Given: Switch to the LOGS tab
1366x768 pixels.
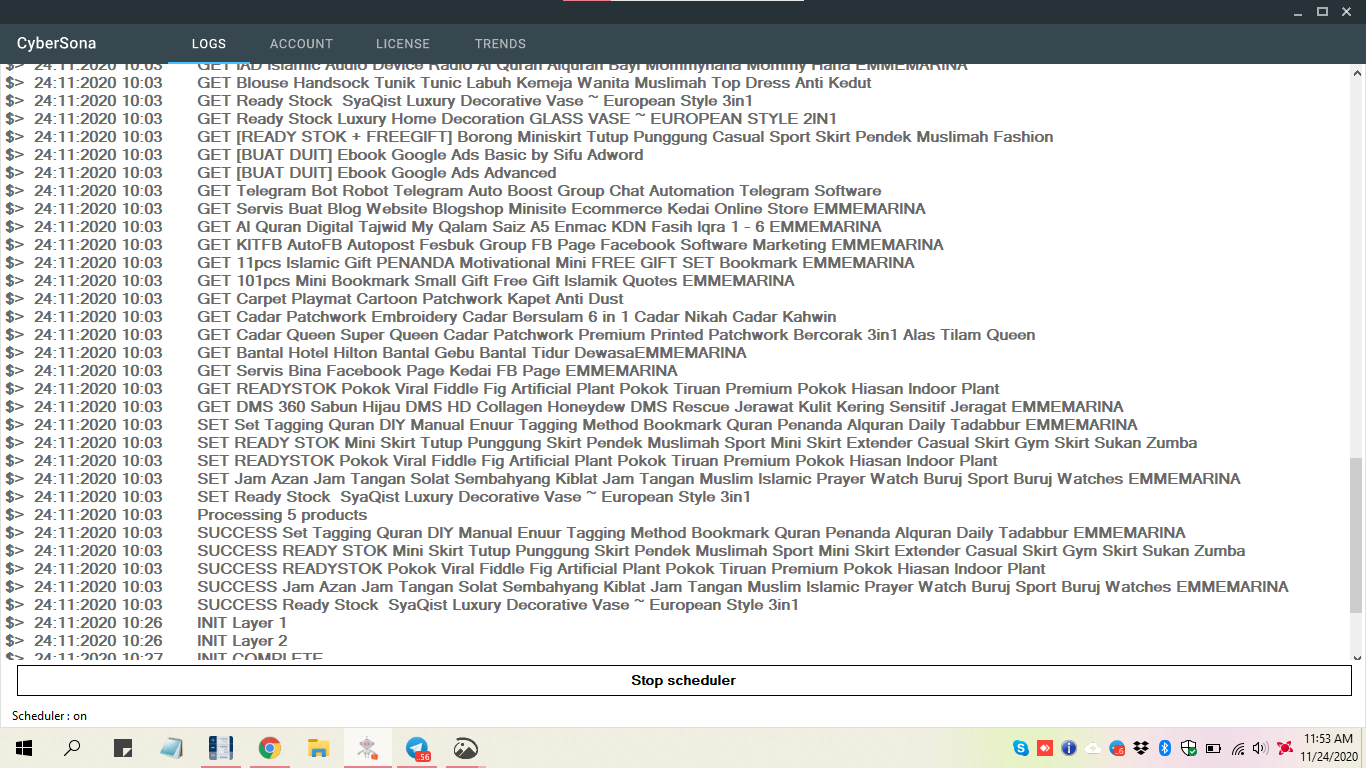Looking at the screenshot, I should 209,44.
